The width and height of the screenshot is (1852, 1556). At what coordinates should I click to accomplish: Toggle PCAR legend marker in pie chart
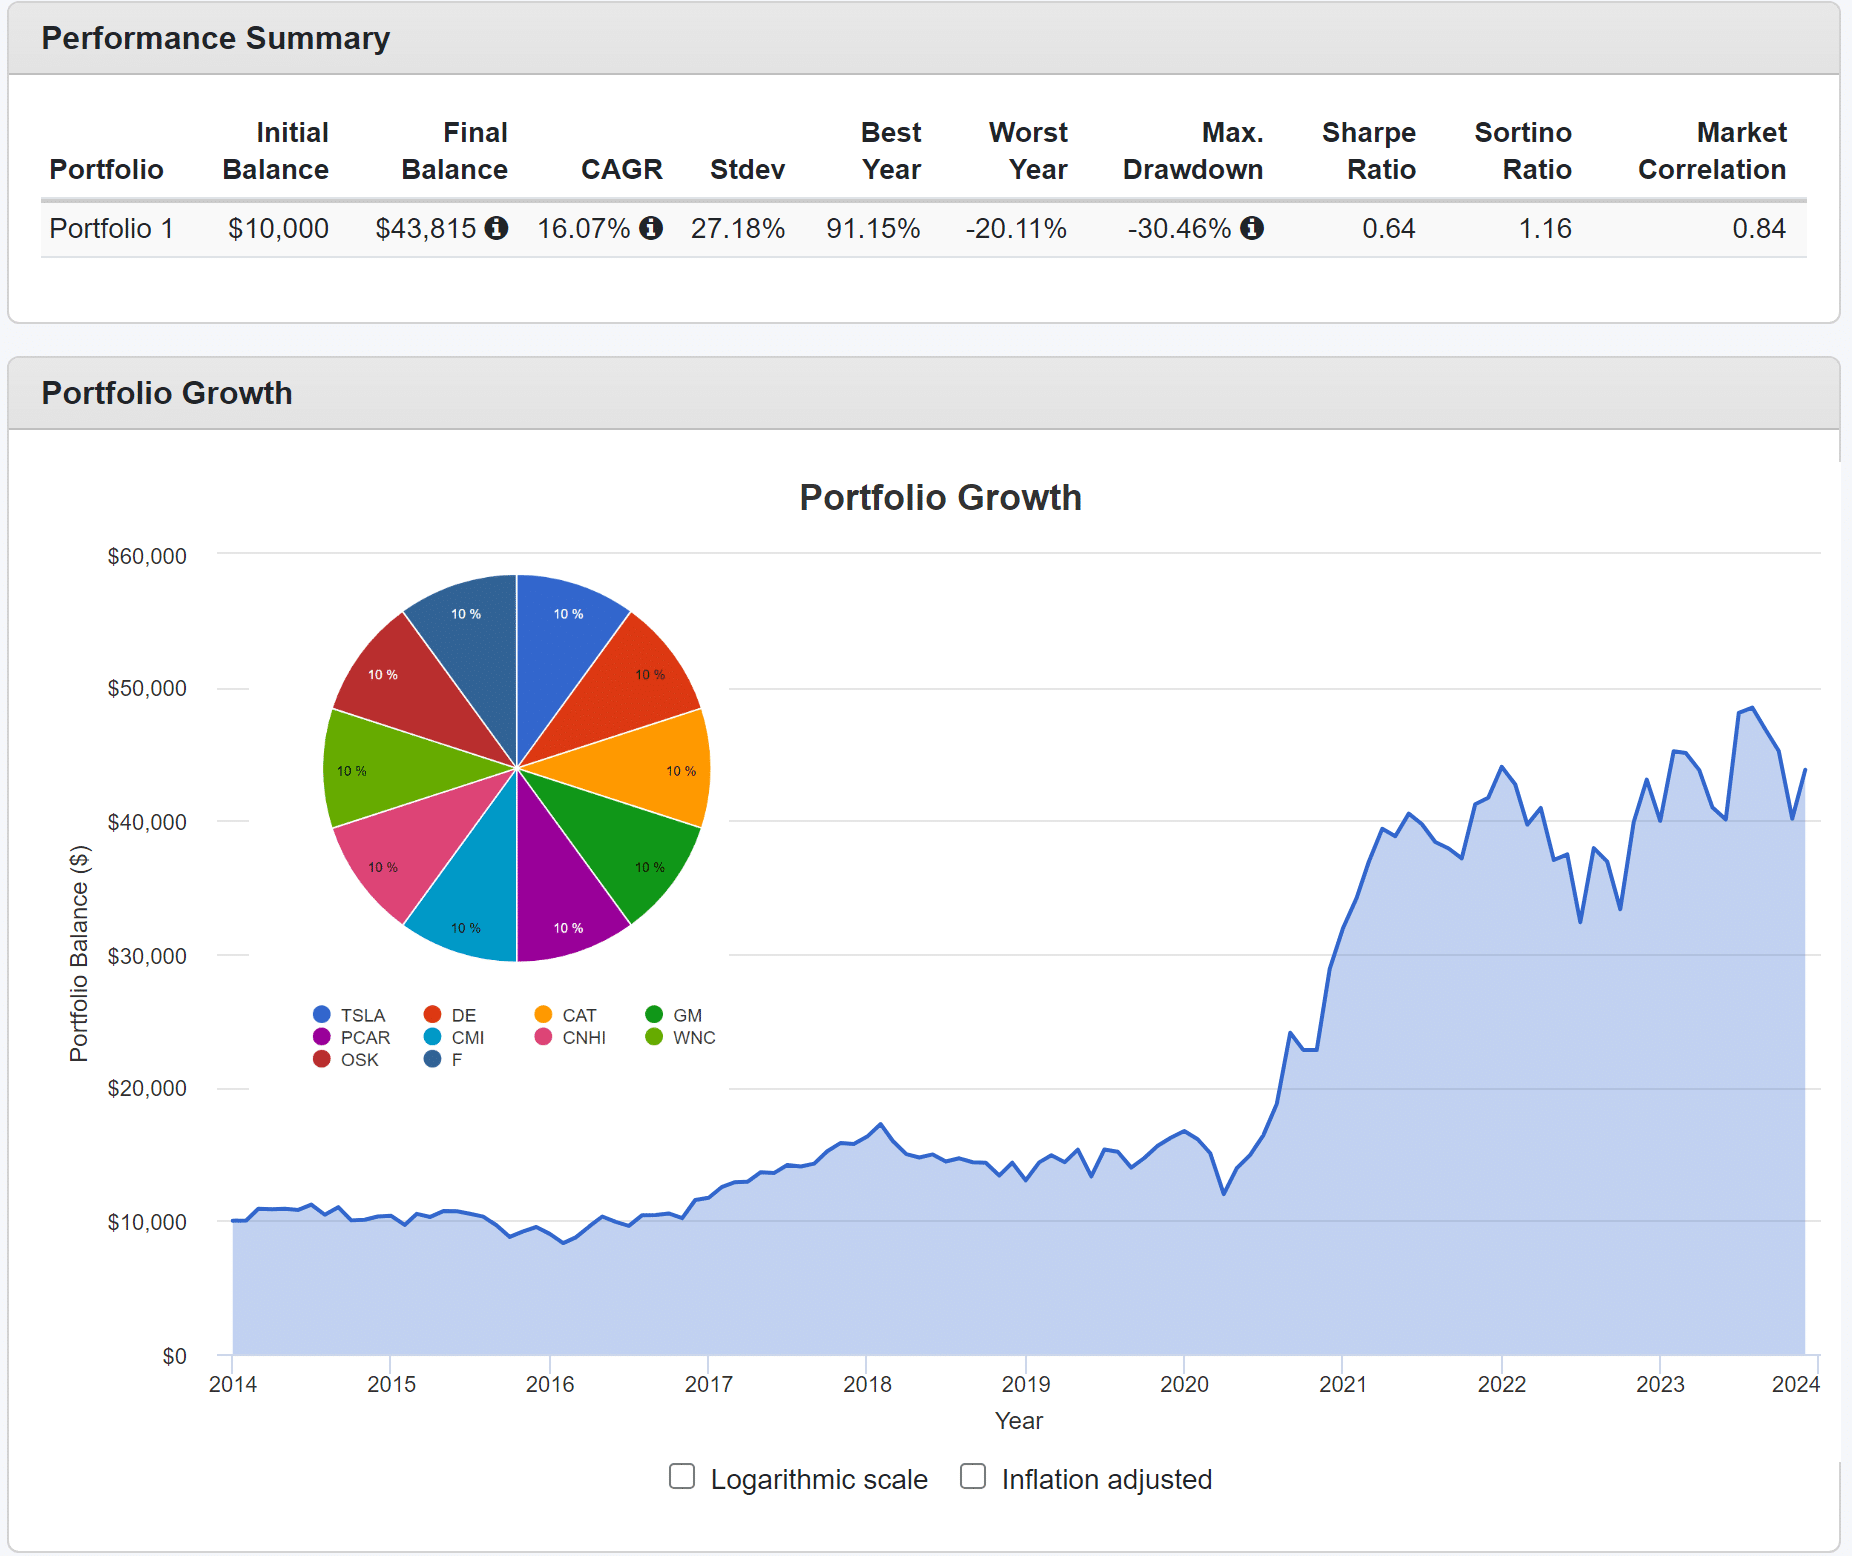pyautogui.click(x=322, y=1037)
